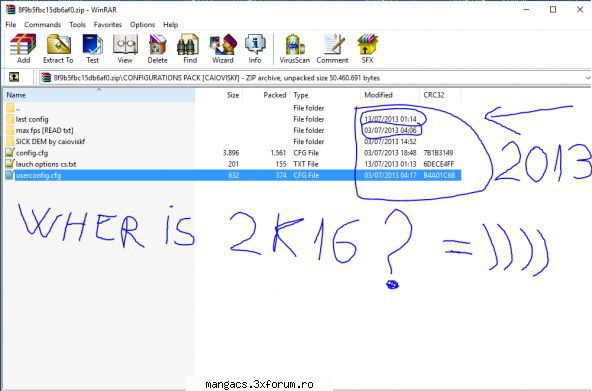Image resolution: width=592 pixels, height=391 pixels.
Task: Go up one level with the arrow button
Action: click(x=14, y=77)
